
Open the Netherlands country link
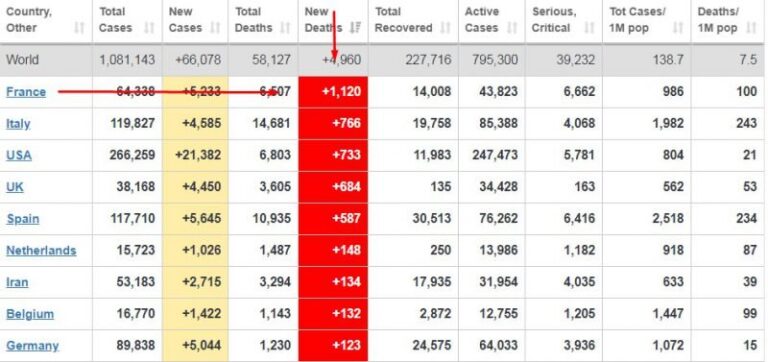coord(41,250)
